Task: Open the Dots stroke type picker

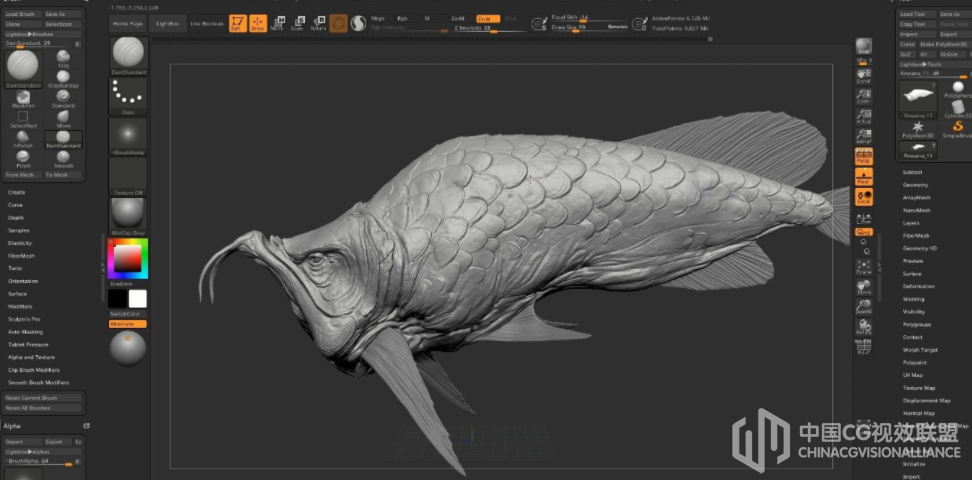Action: (128, 96)
